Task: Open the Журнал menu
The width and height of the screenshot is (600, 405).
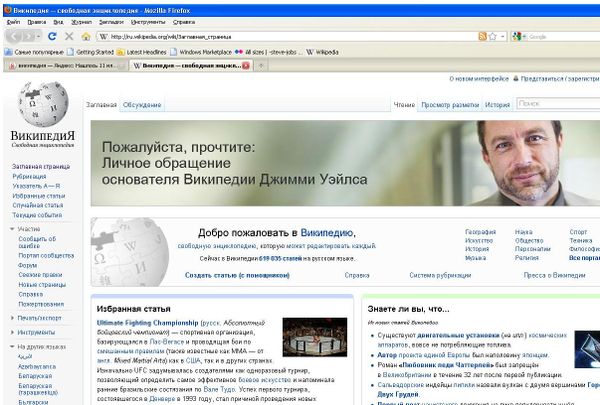Action: pos(82,22)
